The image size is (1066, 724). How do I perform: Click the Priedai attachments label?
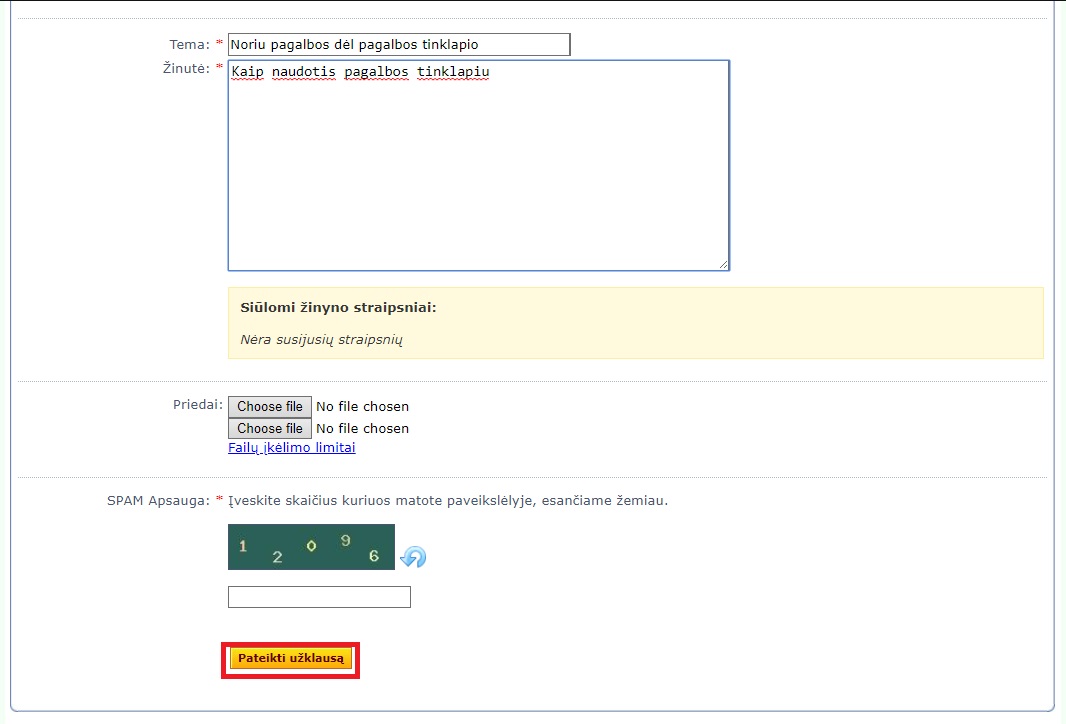click(197, 405)
